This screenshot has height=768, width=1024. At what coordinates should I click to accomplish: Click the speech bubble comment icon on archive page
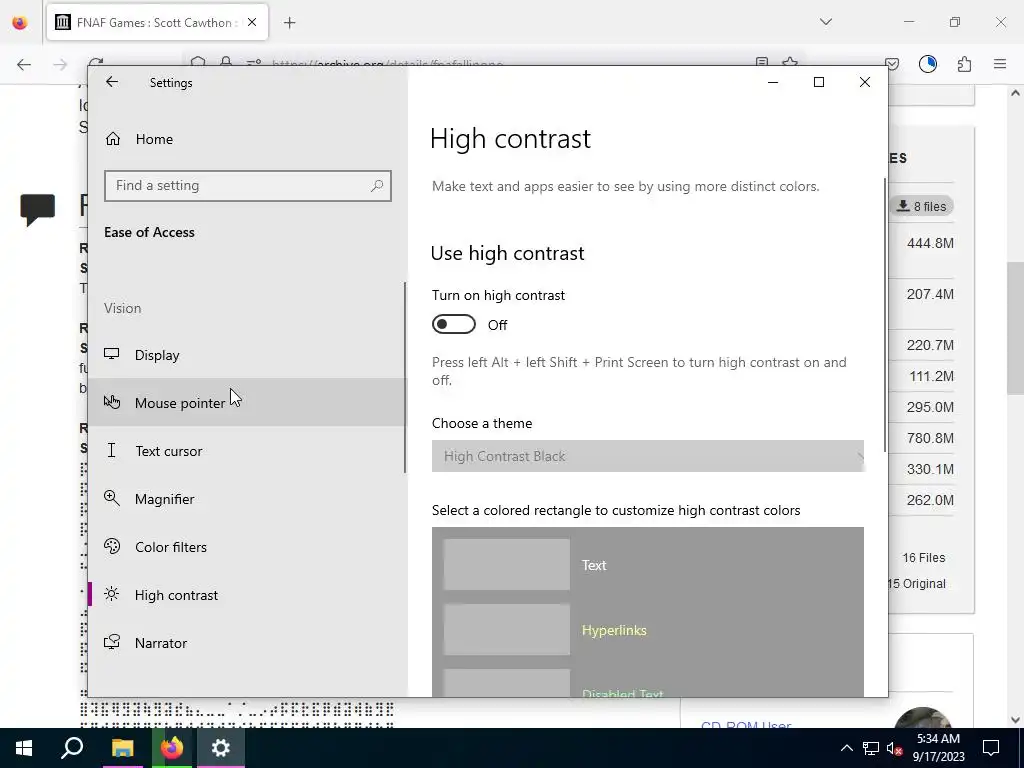(38, 210)
